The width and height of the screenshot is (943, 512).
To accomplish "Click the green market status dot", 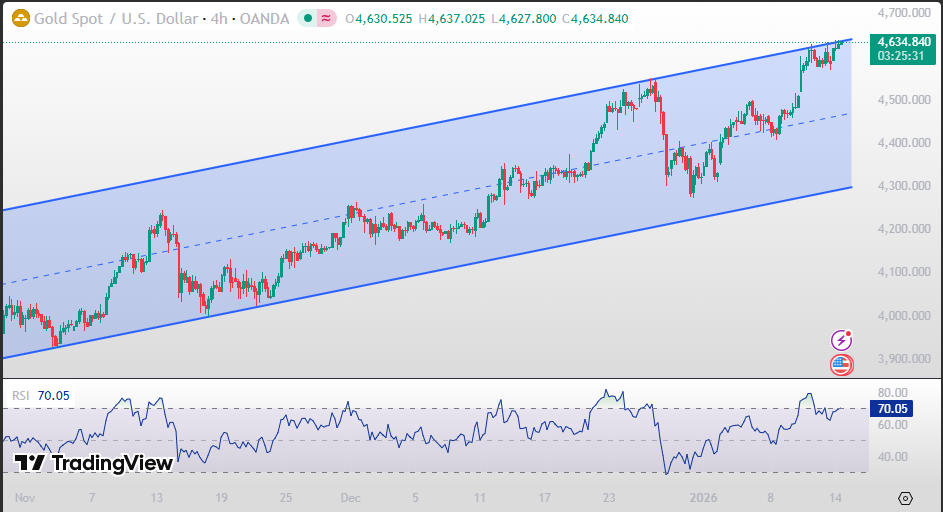I will pyautogui.click(x=305, y=18).
